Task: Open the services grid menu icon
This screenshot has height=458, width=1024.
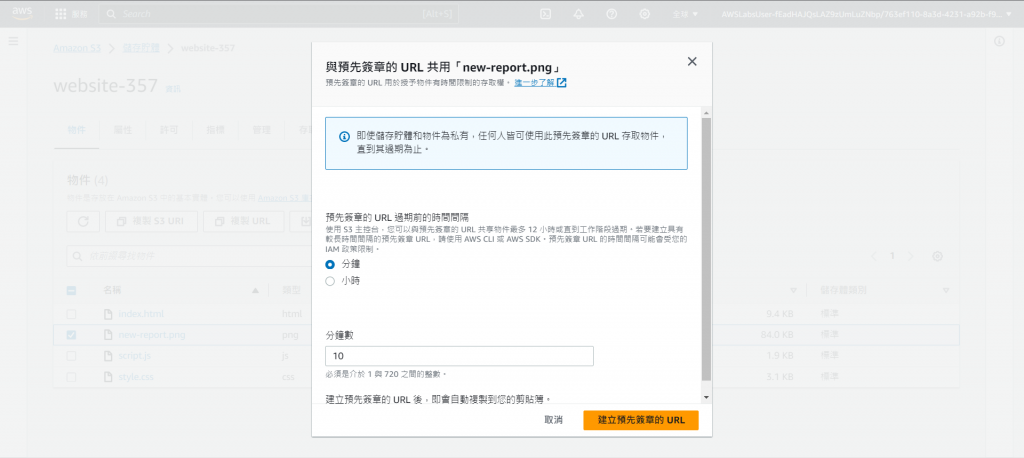Action: point(61,14)
